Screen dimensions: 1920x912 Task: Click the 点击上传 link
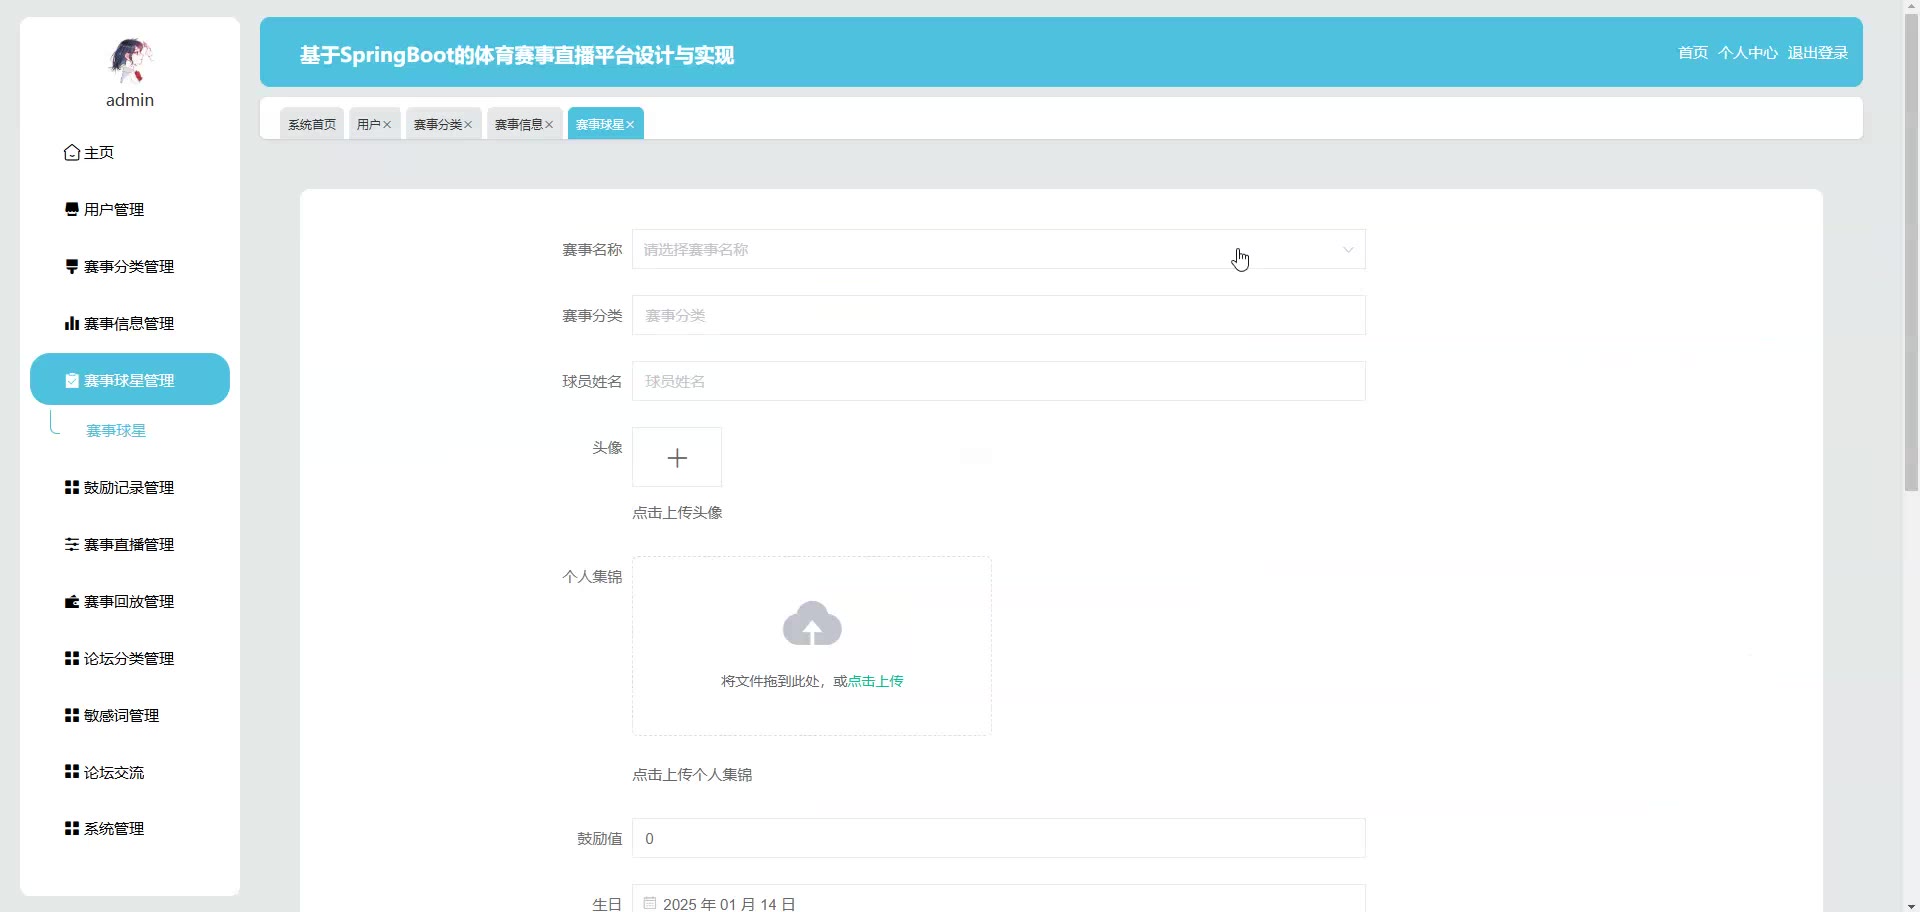pos(875,681)
